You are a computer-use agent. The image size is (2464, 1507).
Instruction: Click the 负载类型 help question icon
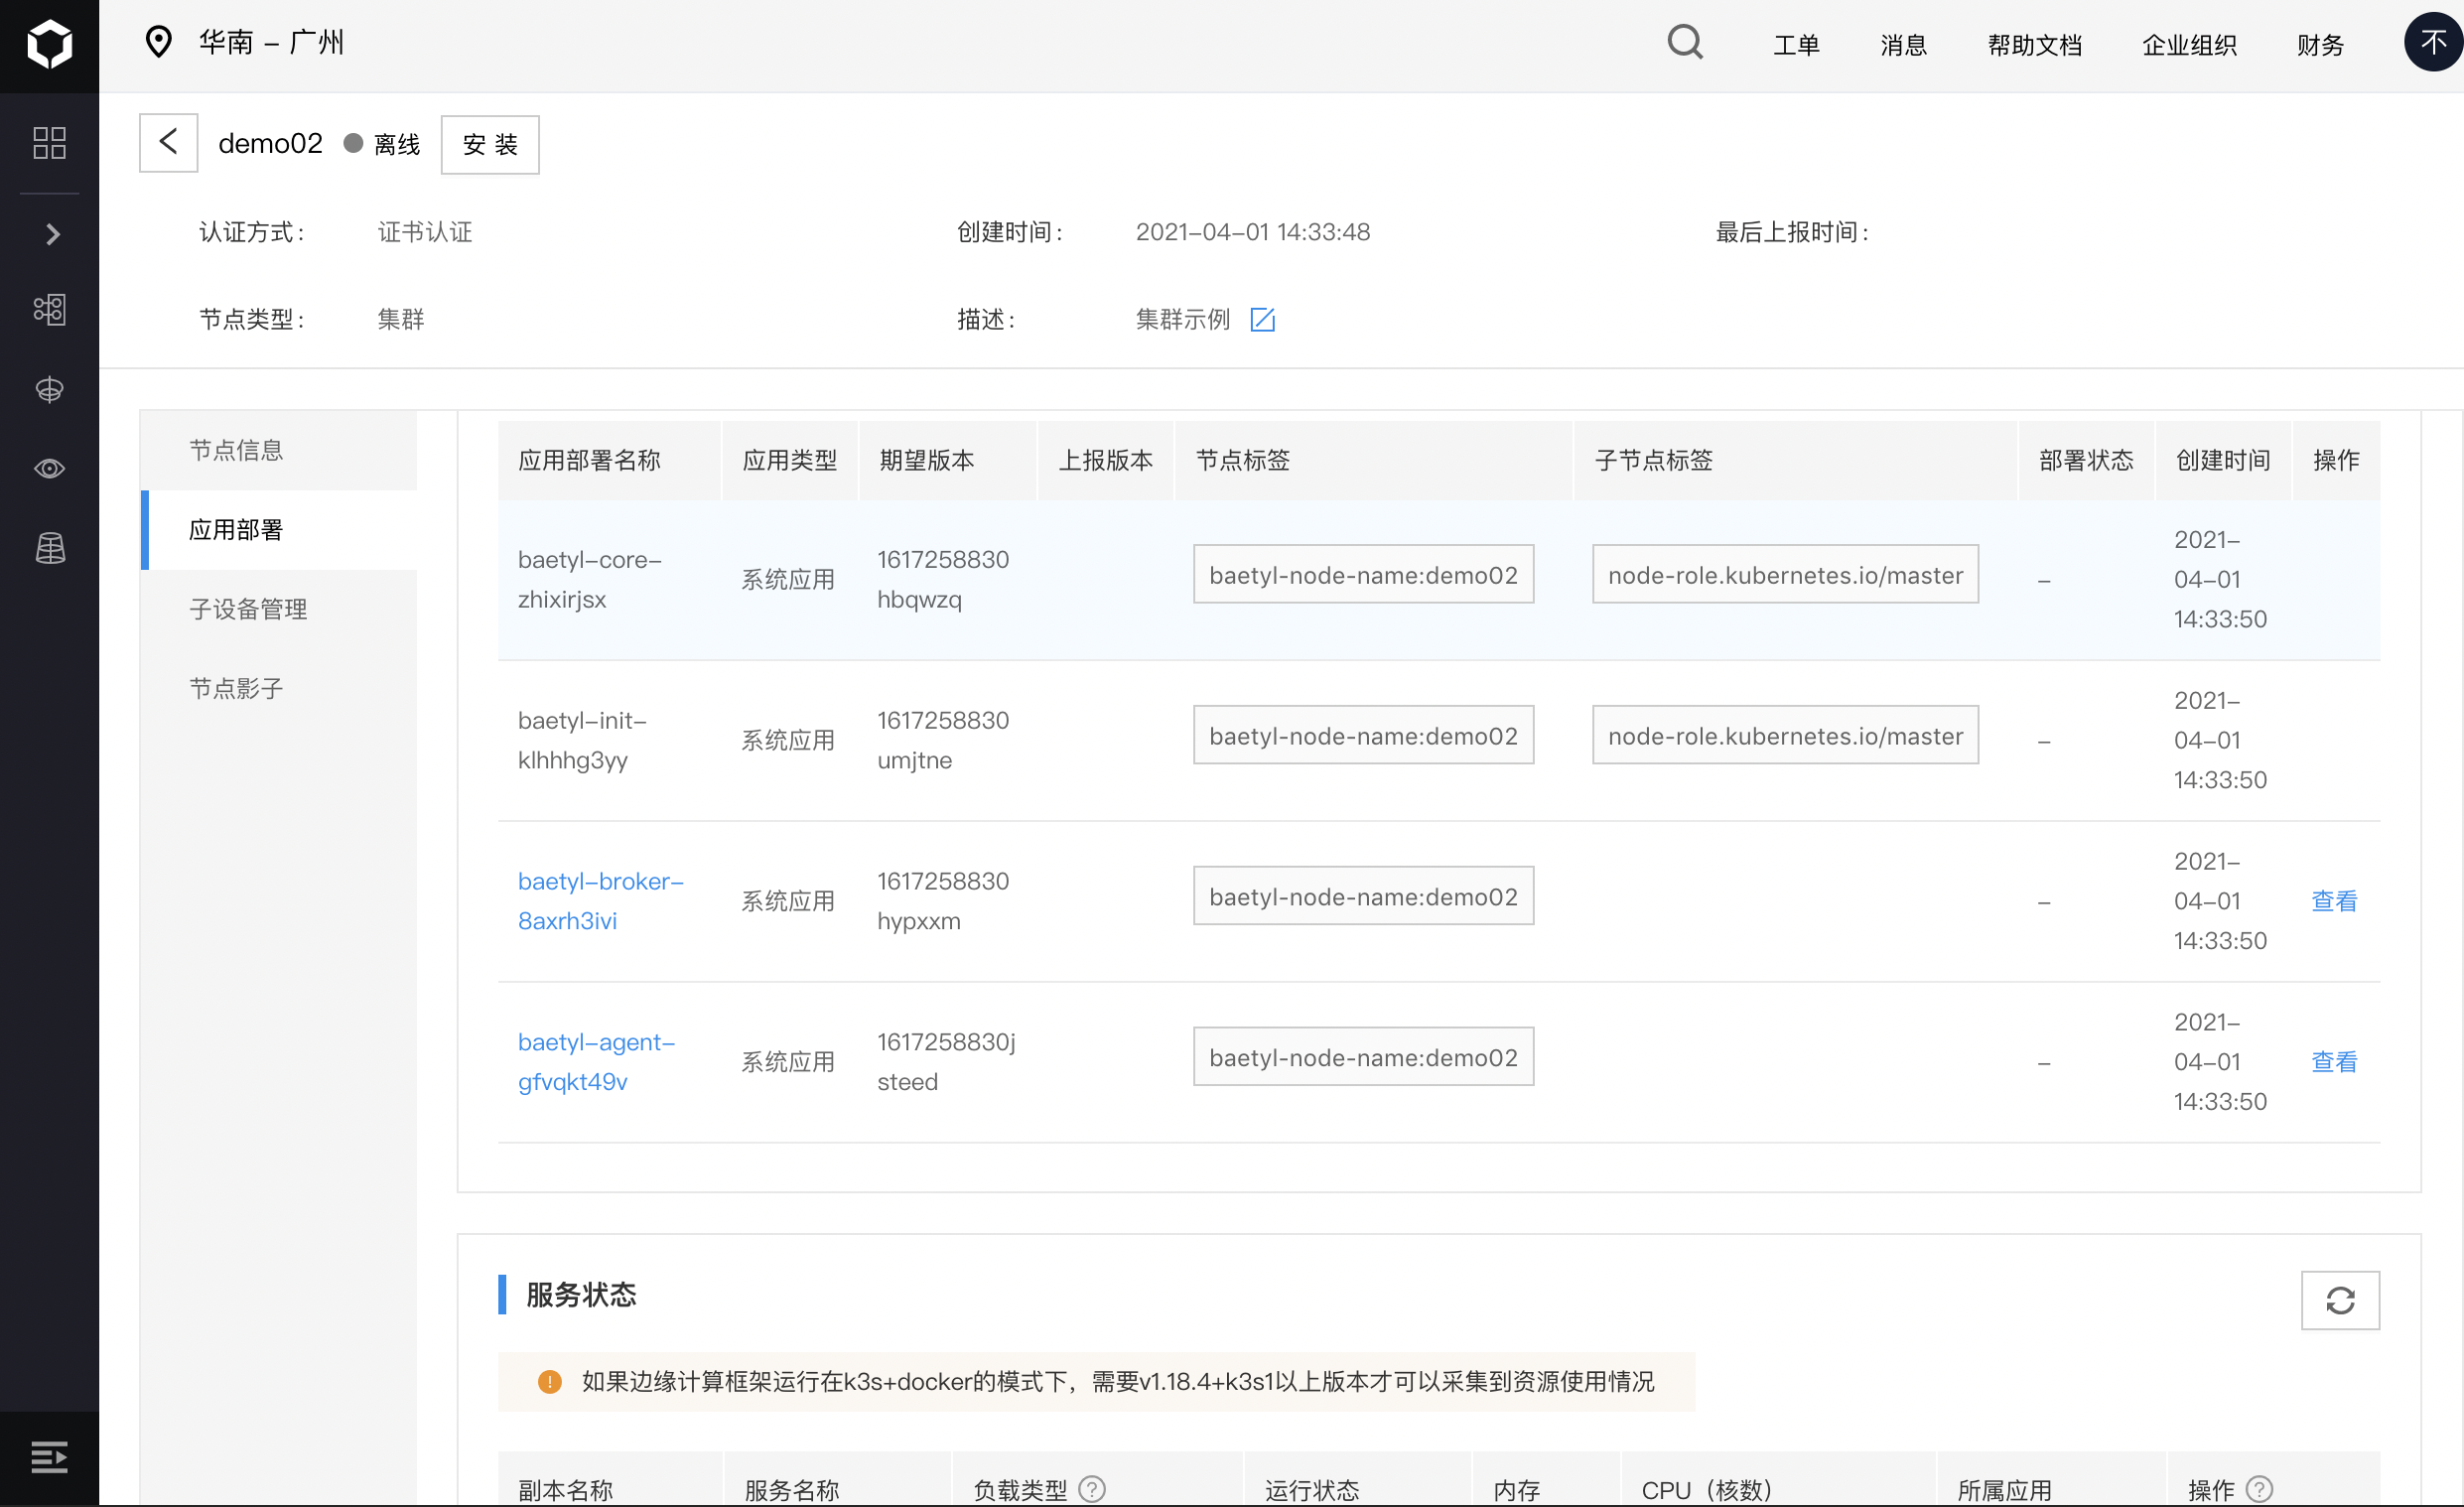pyautogui.click(x=1092, y=1489)
